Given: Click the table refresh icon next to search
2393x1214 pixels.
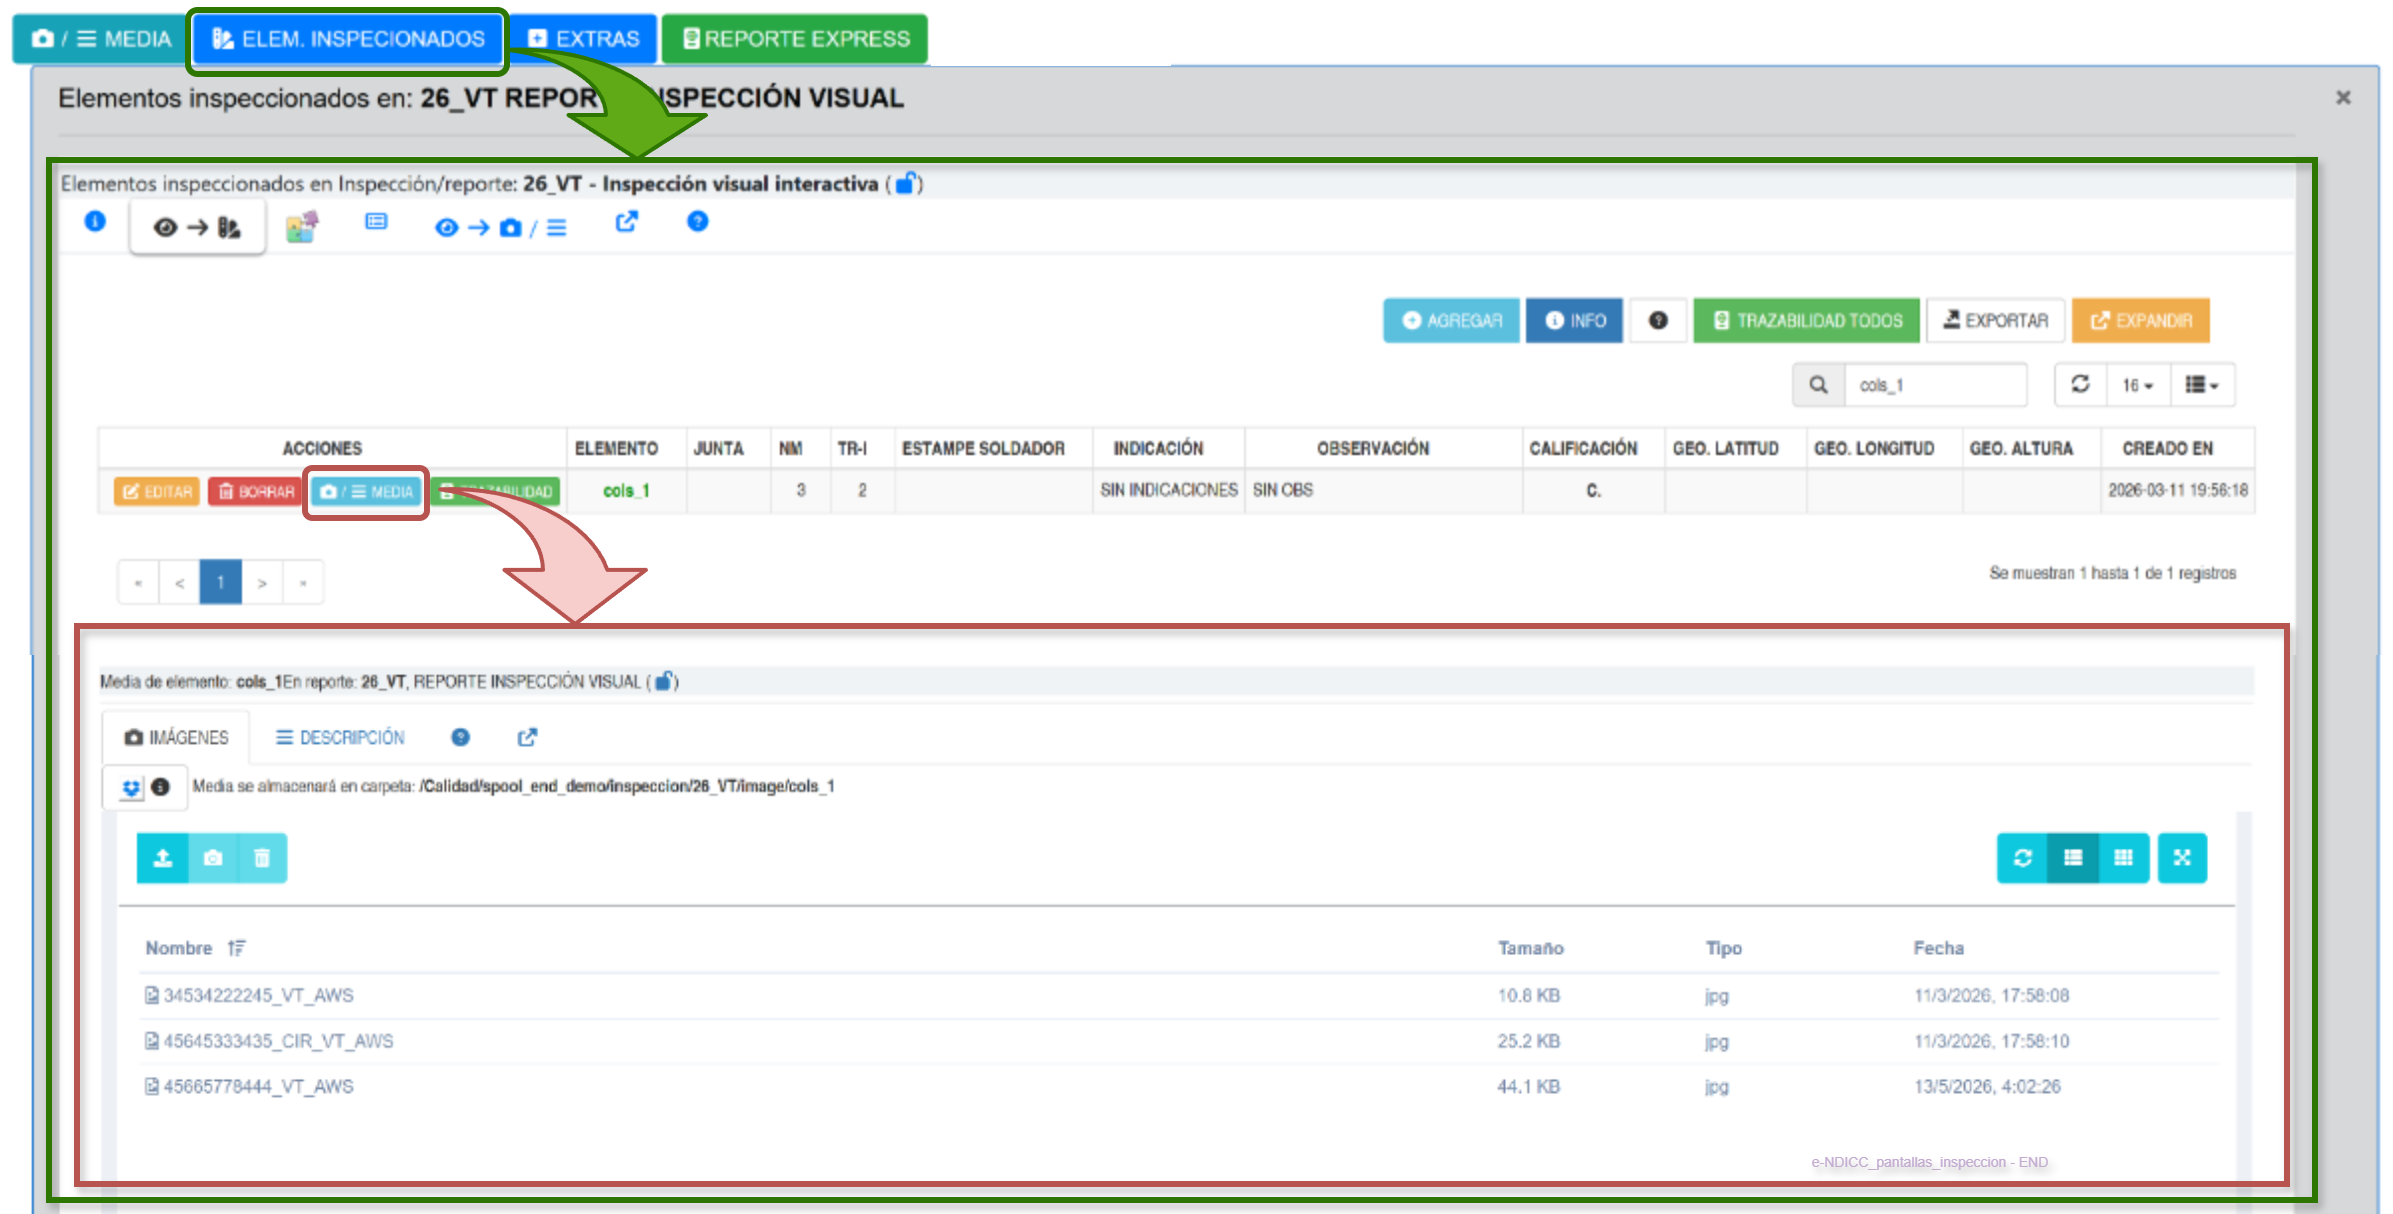Looking at the screenshot, I should pos(2081,385).
